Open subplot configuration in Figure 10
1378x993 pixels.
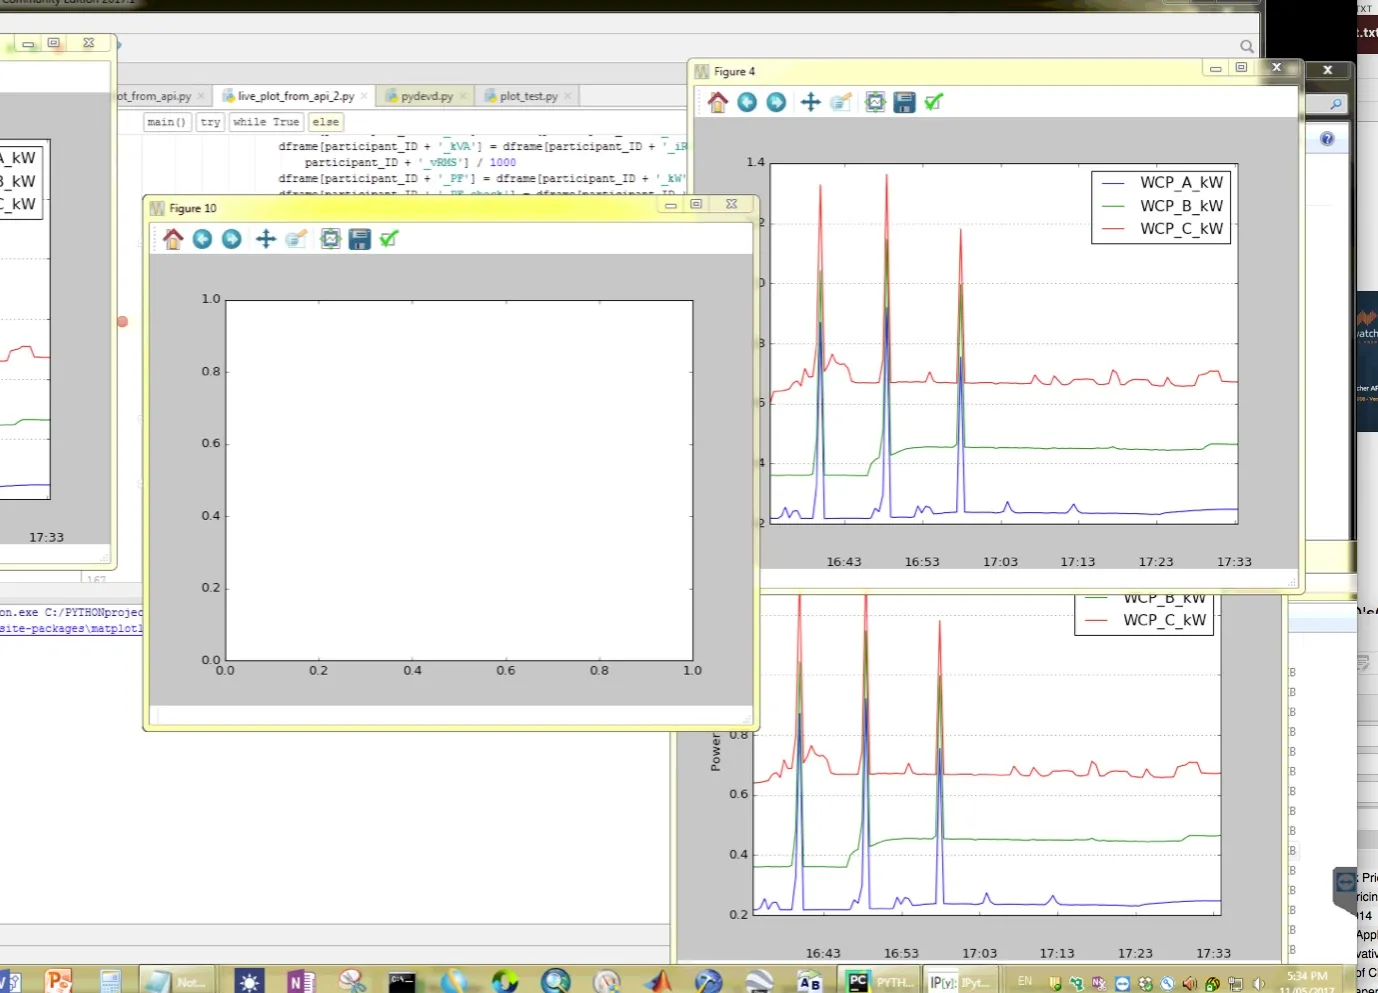[x=330, y=239]
